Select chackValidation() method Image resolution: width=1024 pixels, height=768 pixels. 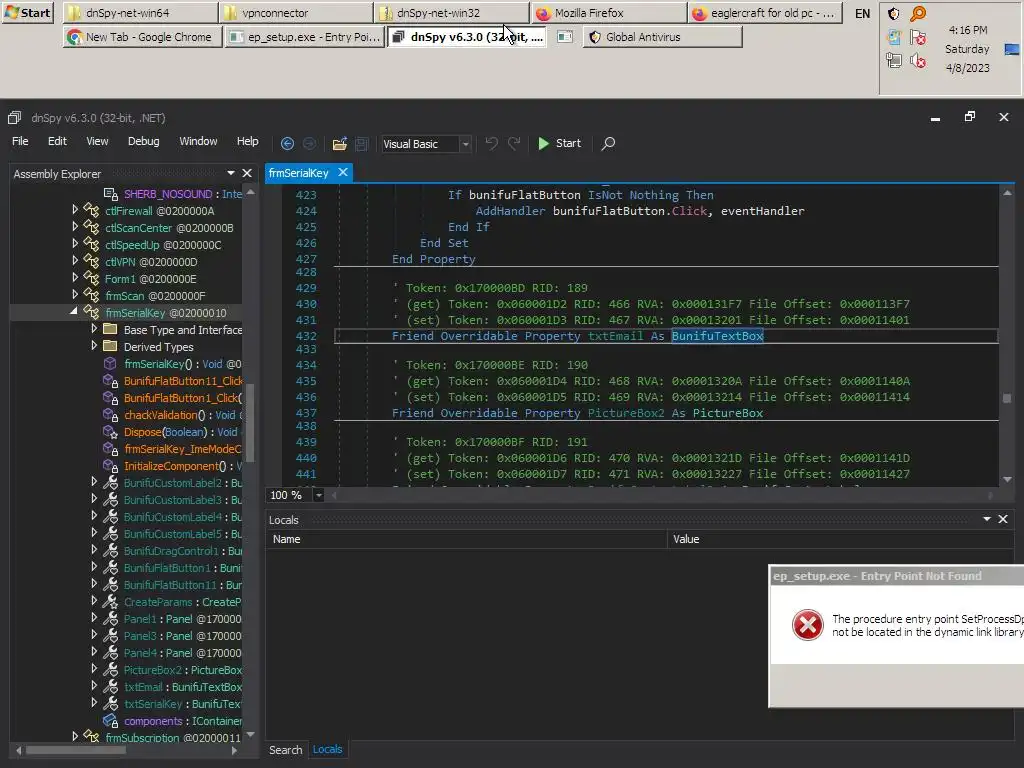[x=183, y=415]
